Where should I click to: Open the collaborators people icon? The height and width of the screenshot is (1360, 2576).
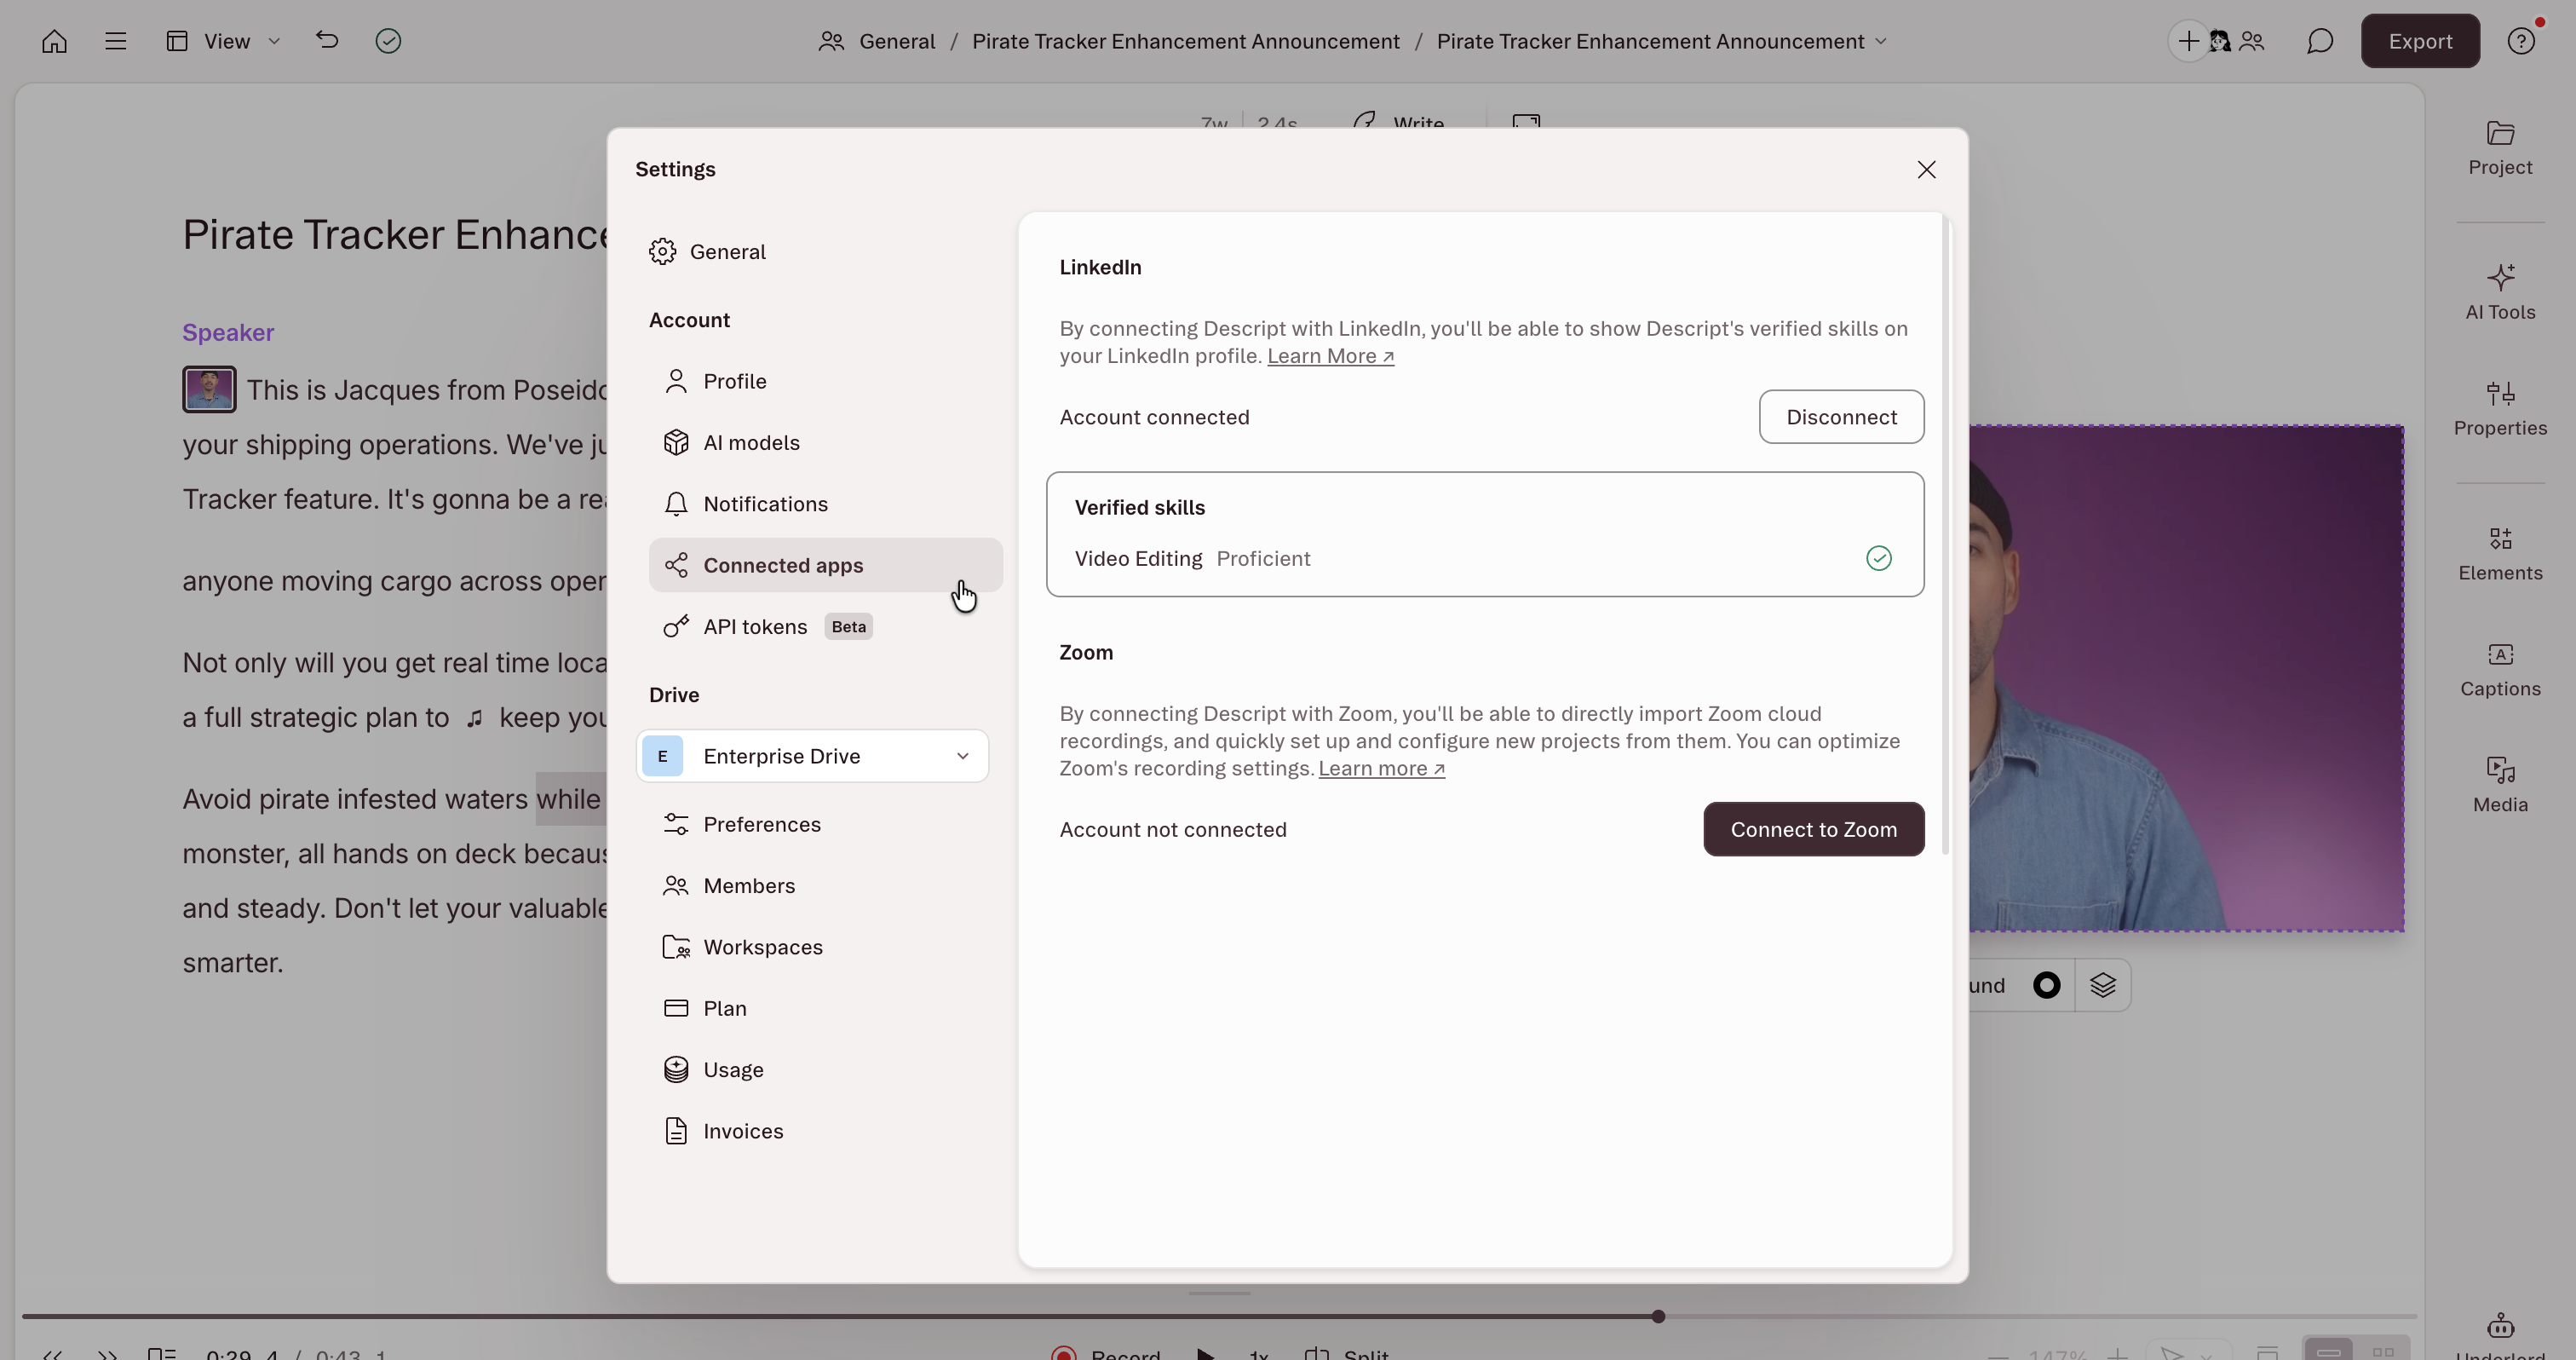(x=2252, y=41)
